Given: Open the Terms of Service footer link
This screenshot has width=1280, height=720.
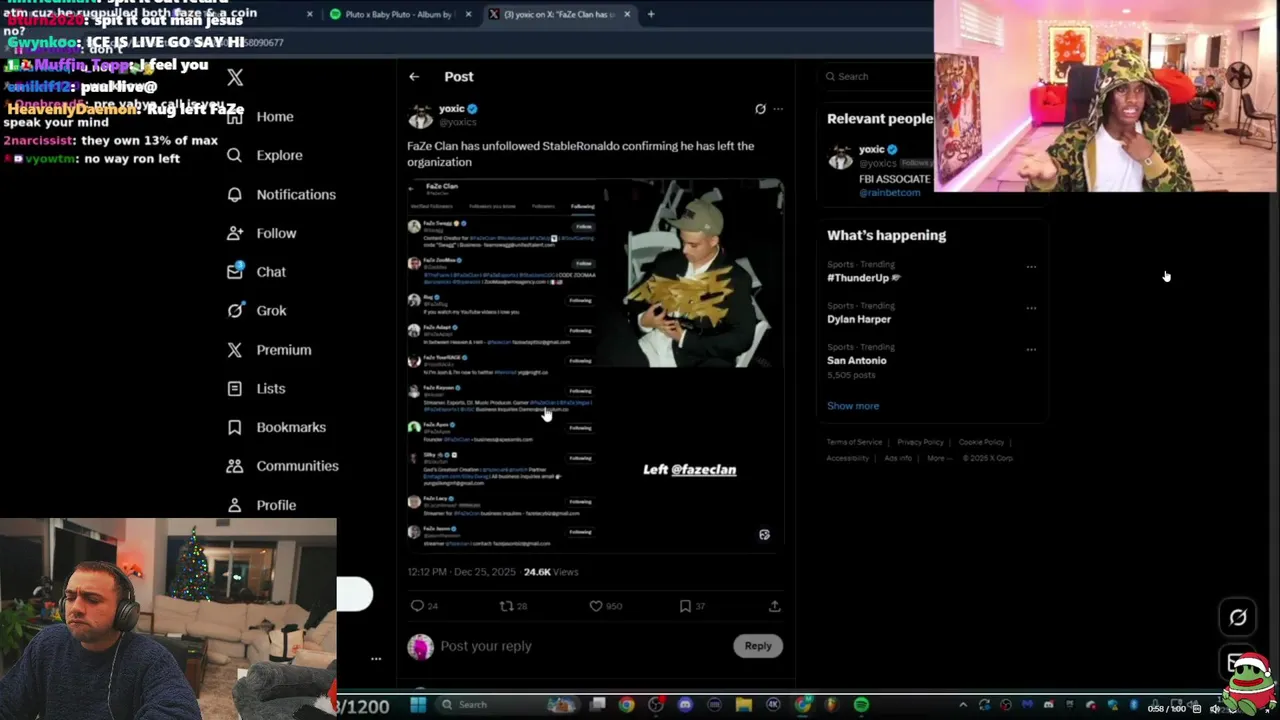Looking at the screenshot, I should pos(854,442).
